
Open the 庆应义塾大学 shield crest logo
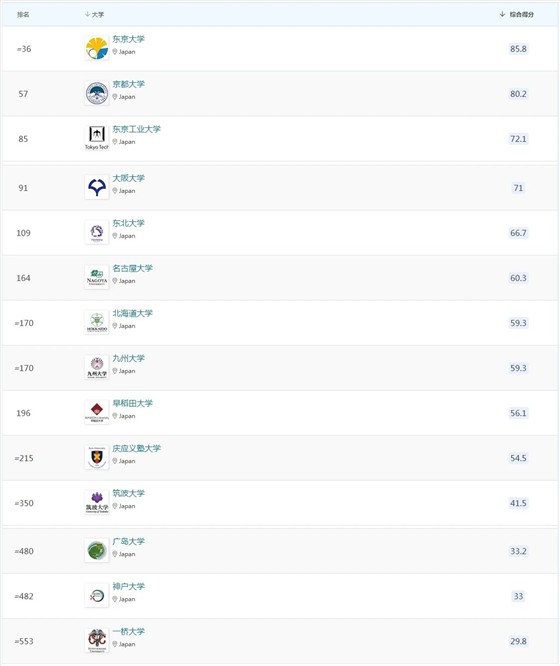coord(97,457)
